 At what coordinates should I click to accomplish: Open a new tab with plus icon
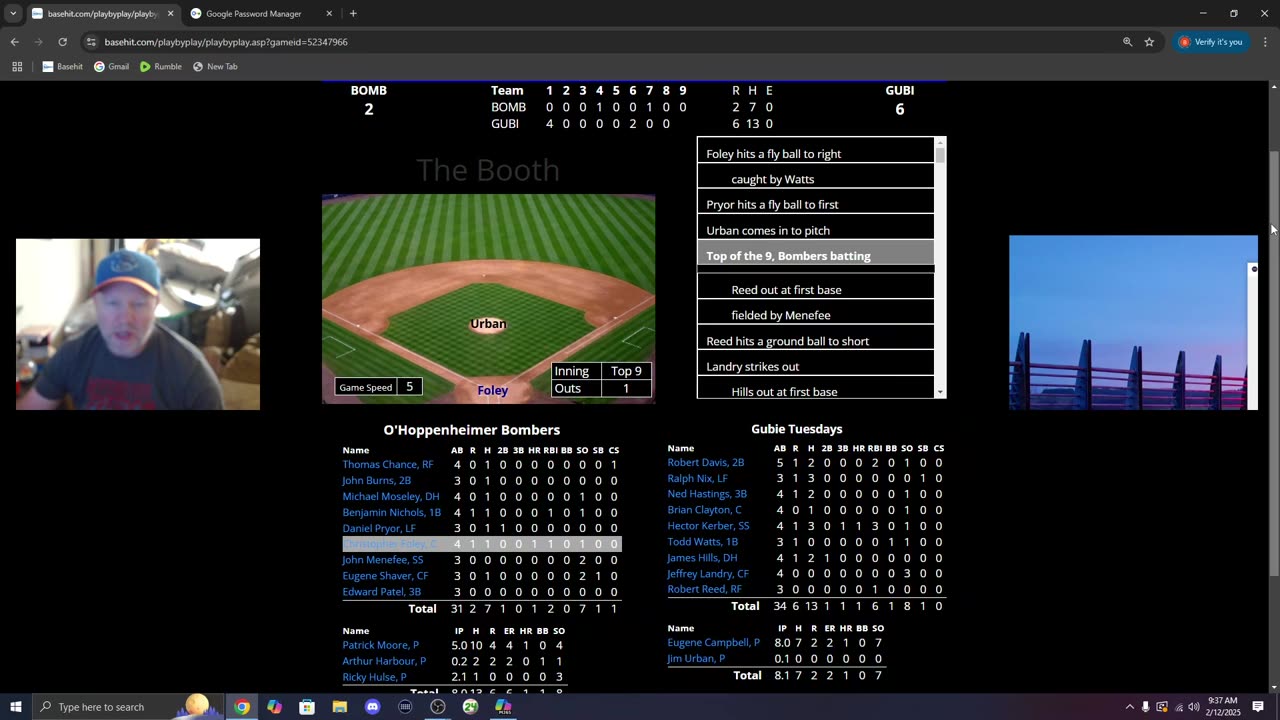(353, 14)
